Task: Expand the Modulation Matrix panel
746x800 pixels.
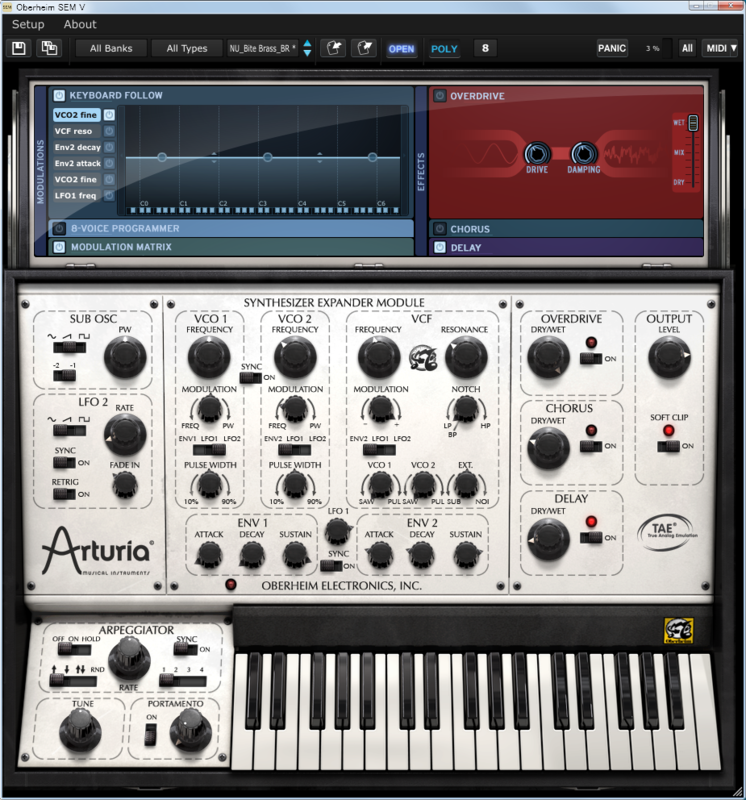Action: tap(232, 247)
